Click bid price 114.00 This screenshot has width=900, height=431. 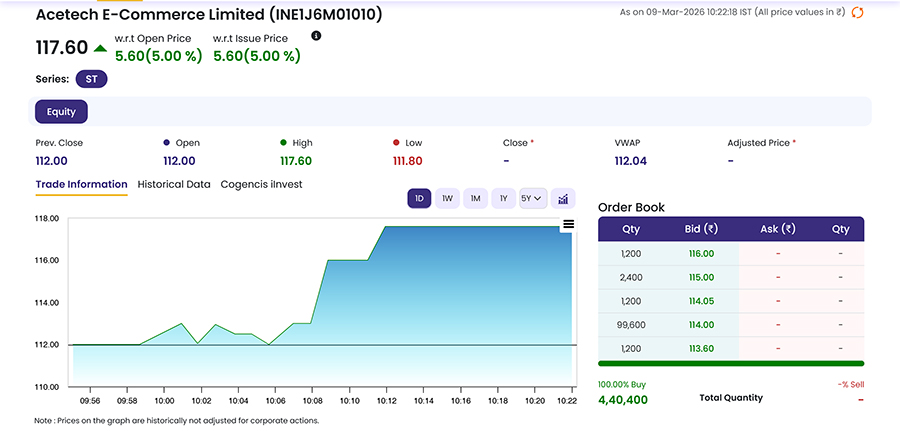701,325
